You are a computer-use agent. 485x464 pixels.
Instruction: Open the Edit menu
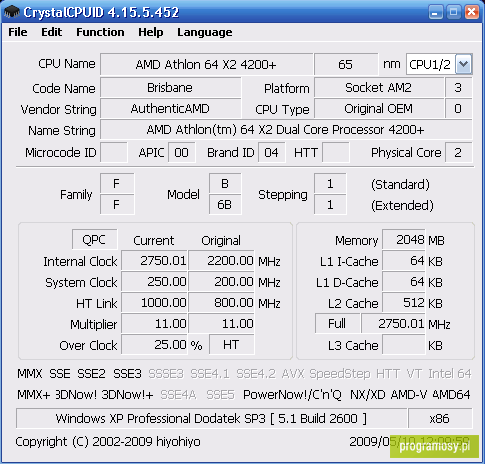point(51,32)
